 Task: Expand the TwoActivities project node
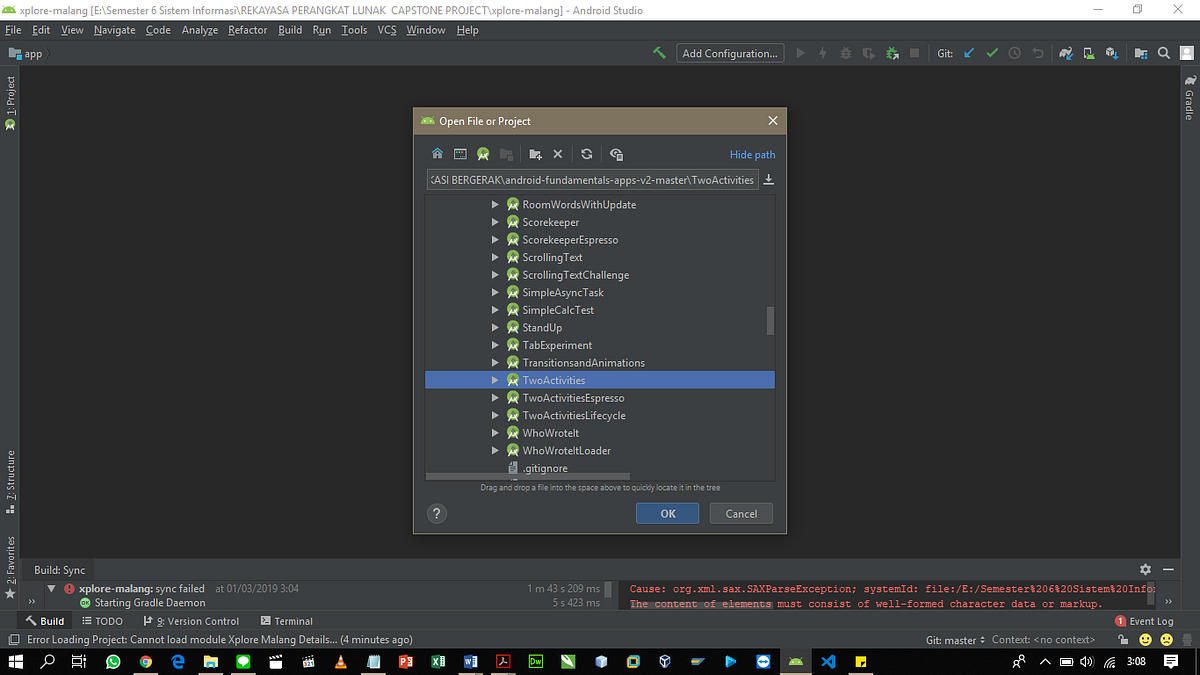coord(494,380)
